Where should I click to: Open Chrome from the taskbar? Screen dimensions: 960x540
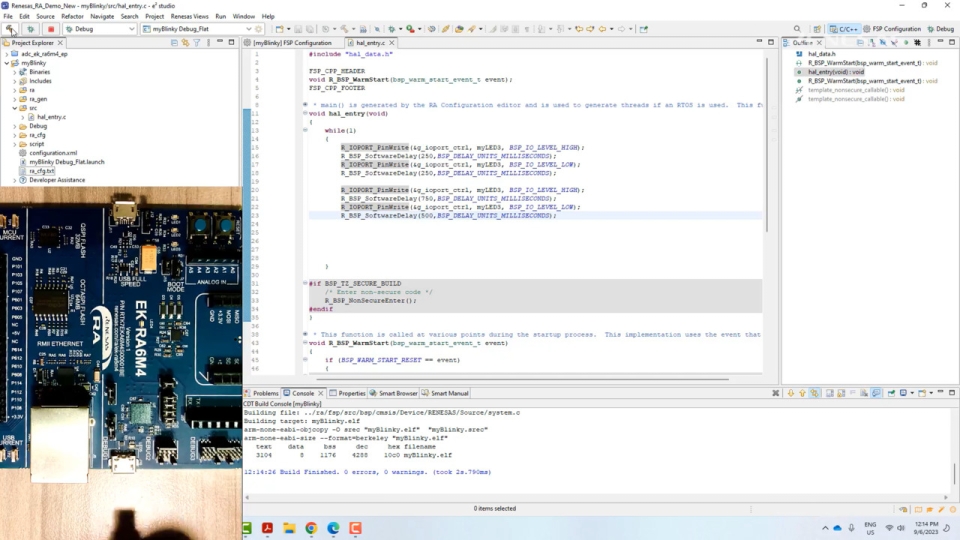pyautogui.click(x=311, y=528)
